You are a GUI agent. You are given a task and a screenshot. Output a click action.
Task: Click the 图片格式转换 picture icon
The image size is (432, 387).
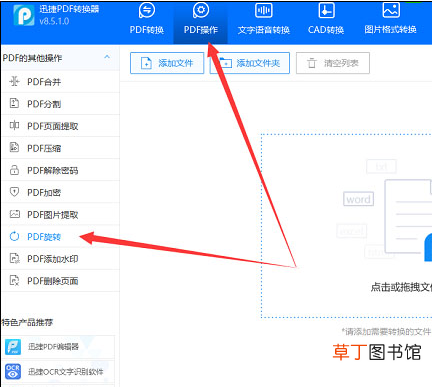tap(391, 10)
